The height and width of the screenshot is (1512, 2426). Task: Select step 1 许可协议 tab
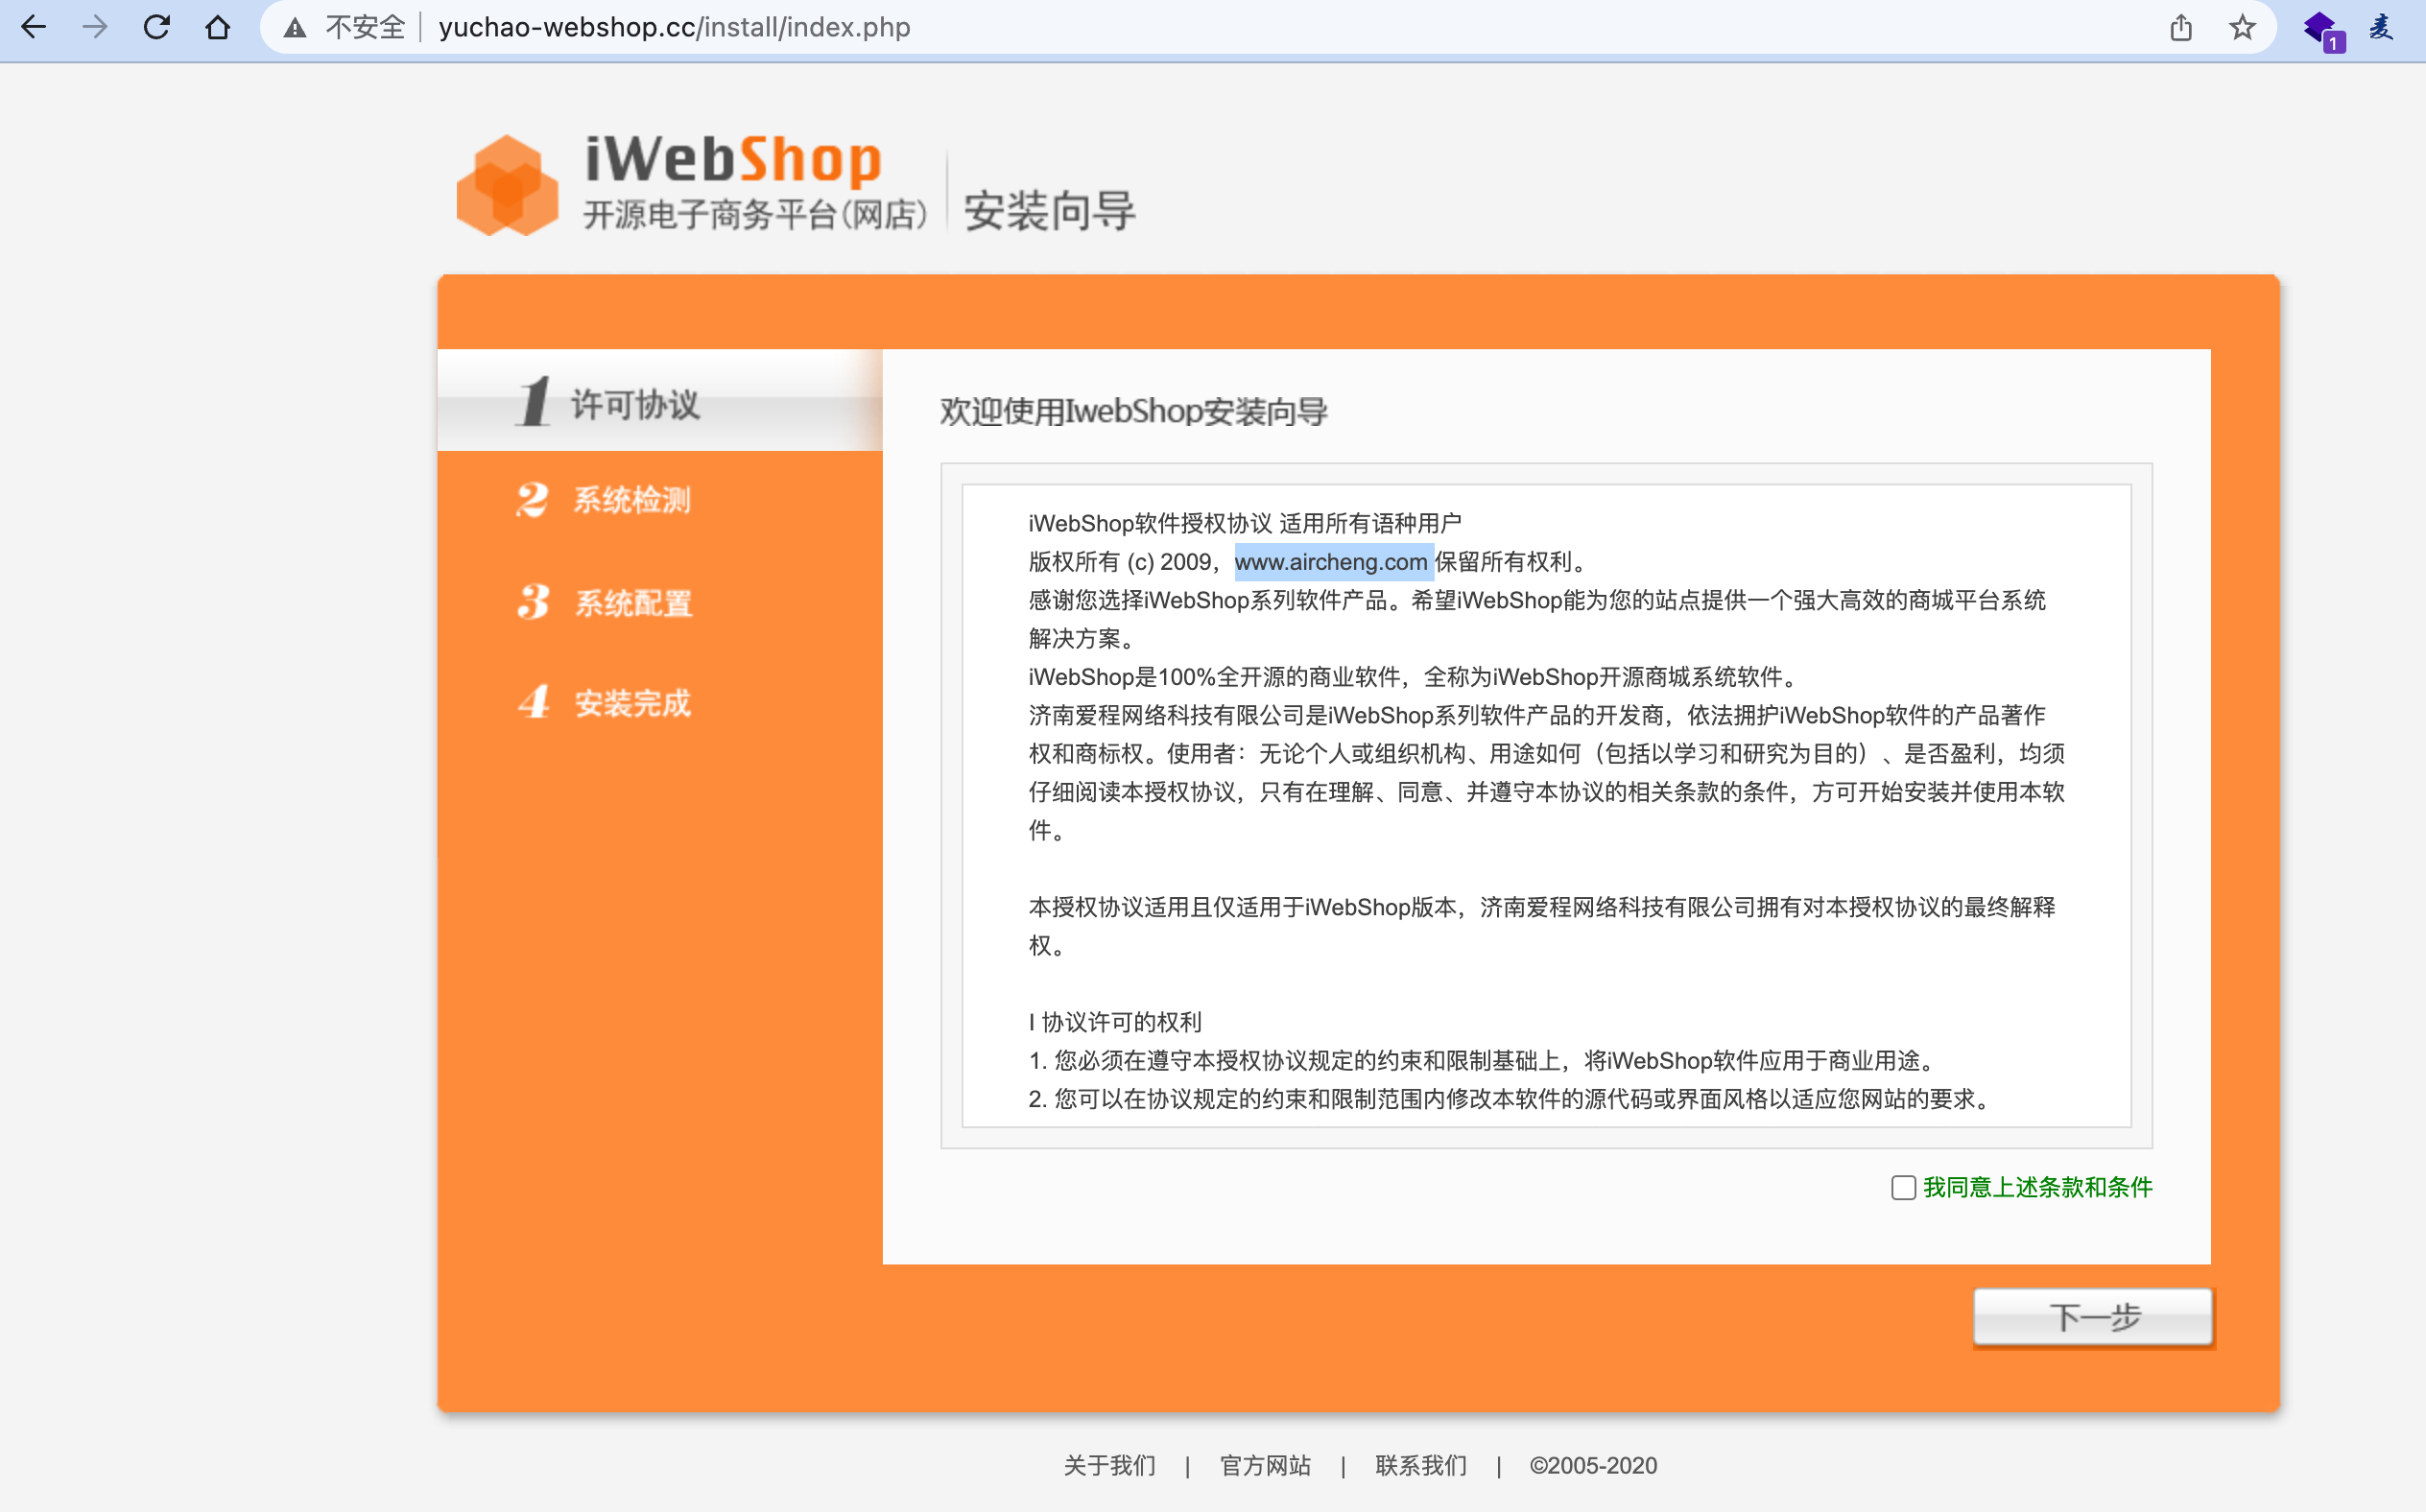[634, 404]
